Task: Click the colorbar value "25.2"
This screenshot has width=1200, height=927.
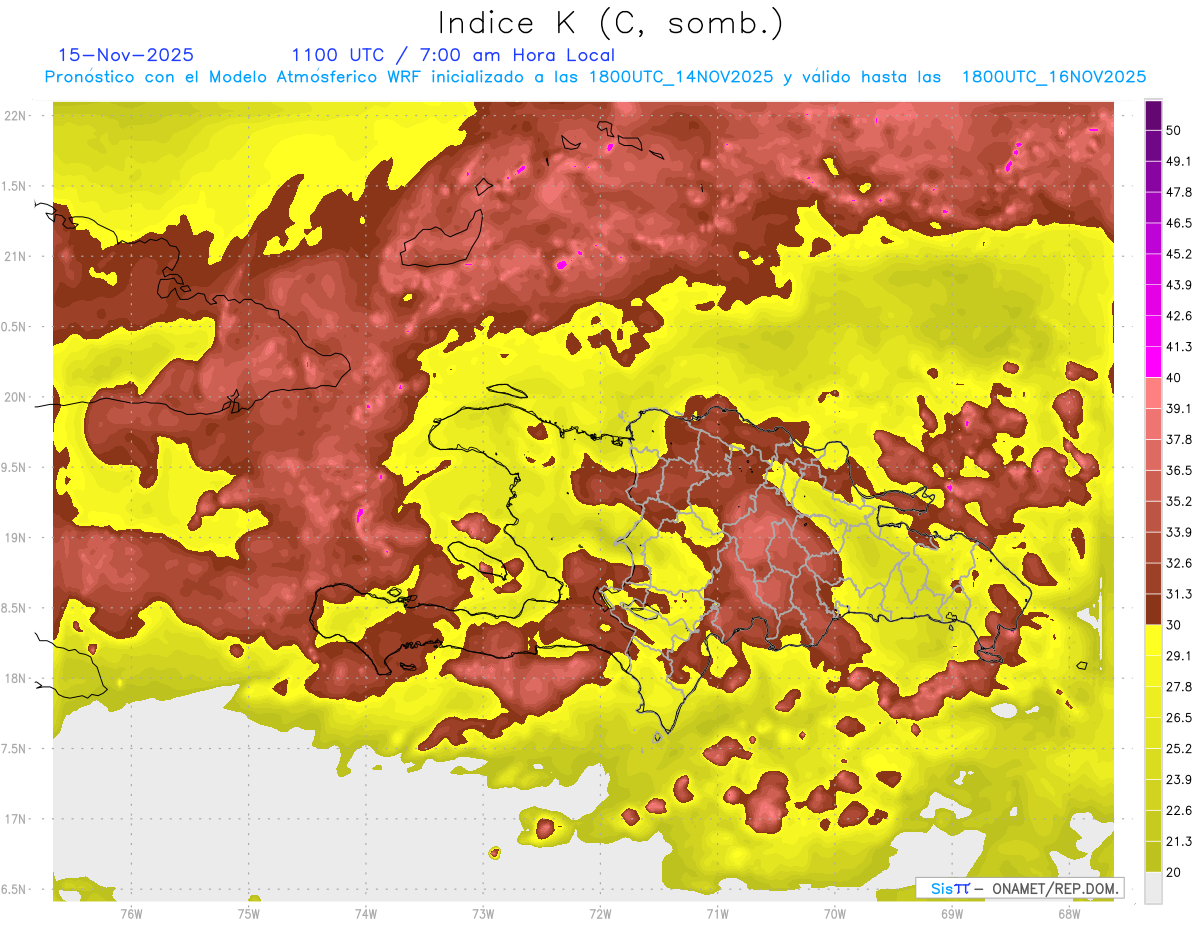Action: click(1178, 749)
